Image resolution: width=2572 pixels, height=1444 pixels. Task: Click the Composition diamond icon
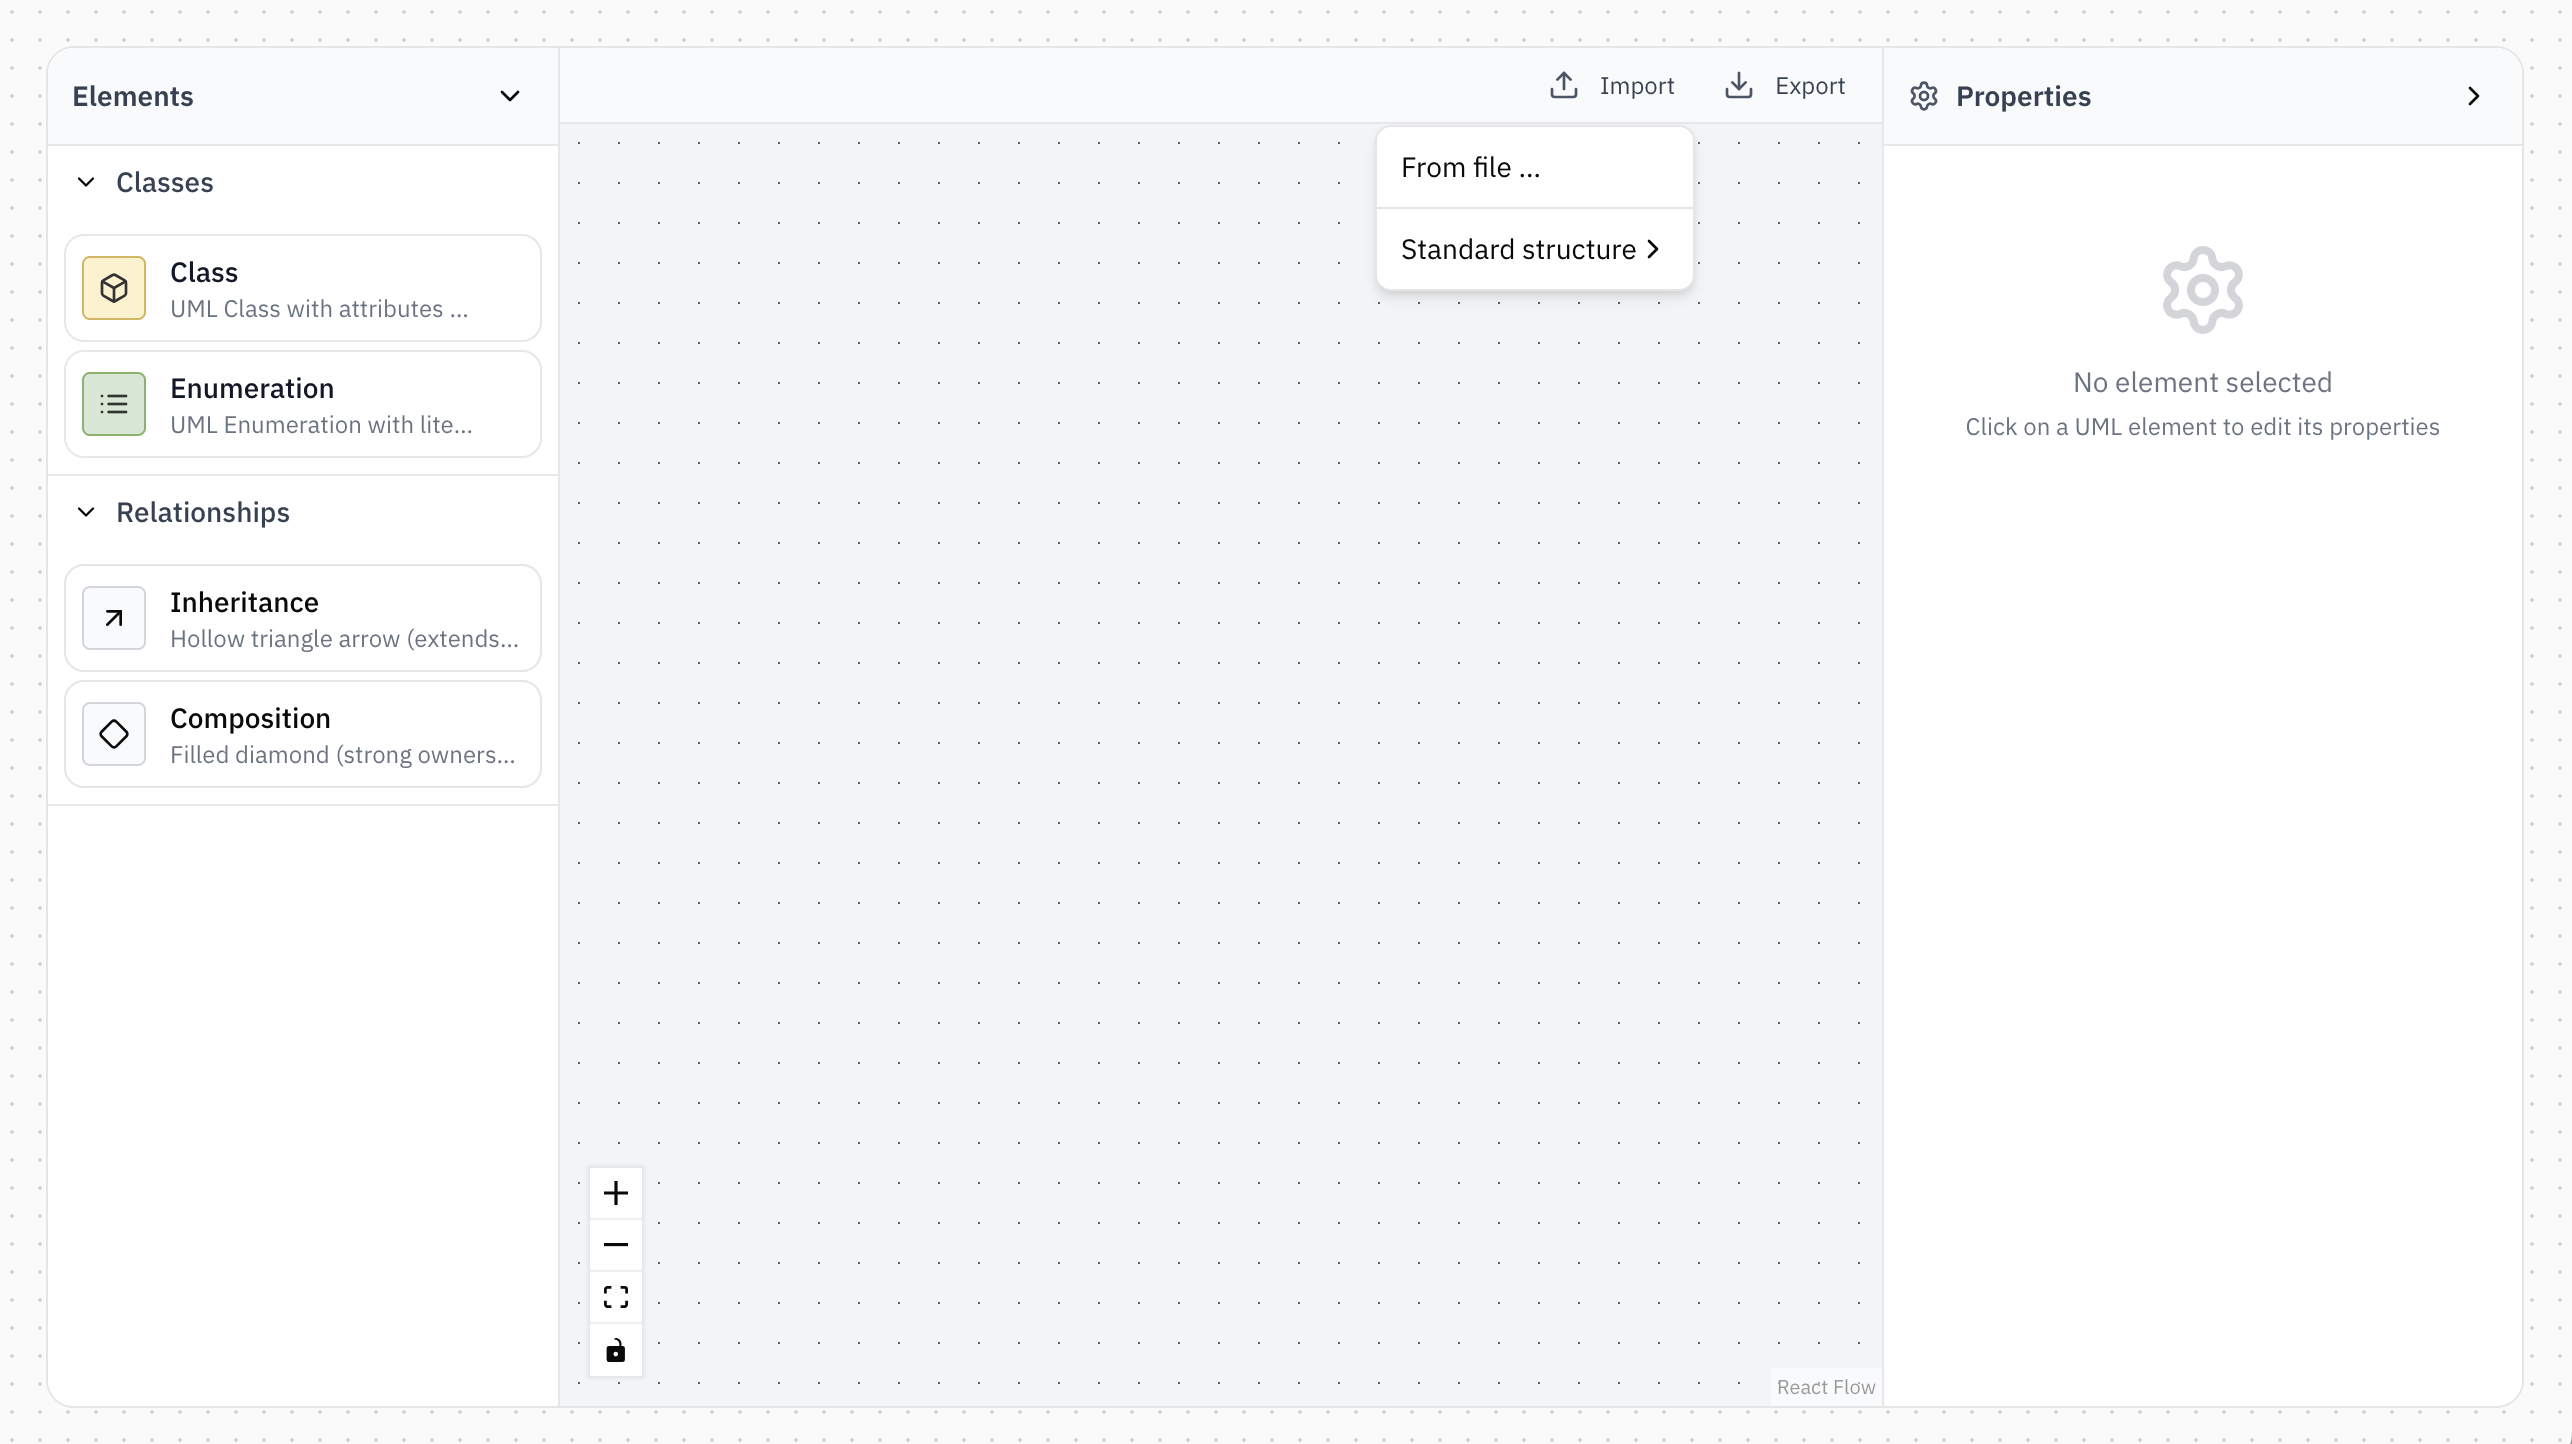pos(114,734)
